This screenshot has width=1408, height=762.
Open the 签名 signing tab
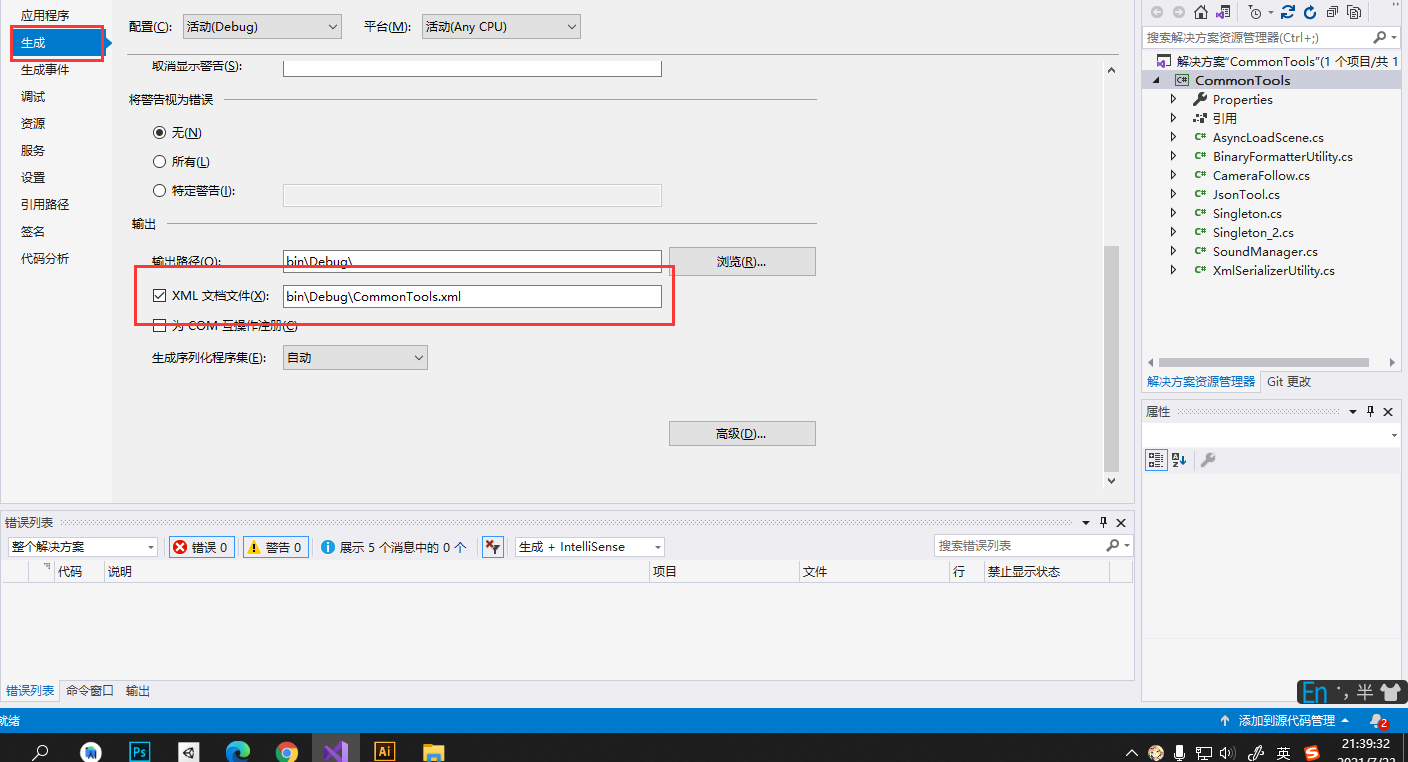pos(33,231)
